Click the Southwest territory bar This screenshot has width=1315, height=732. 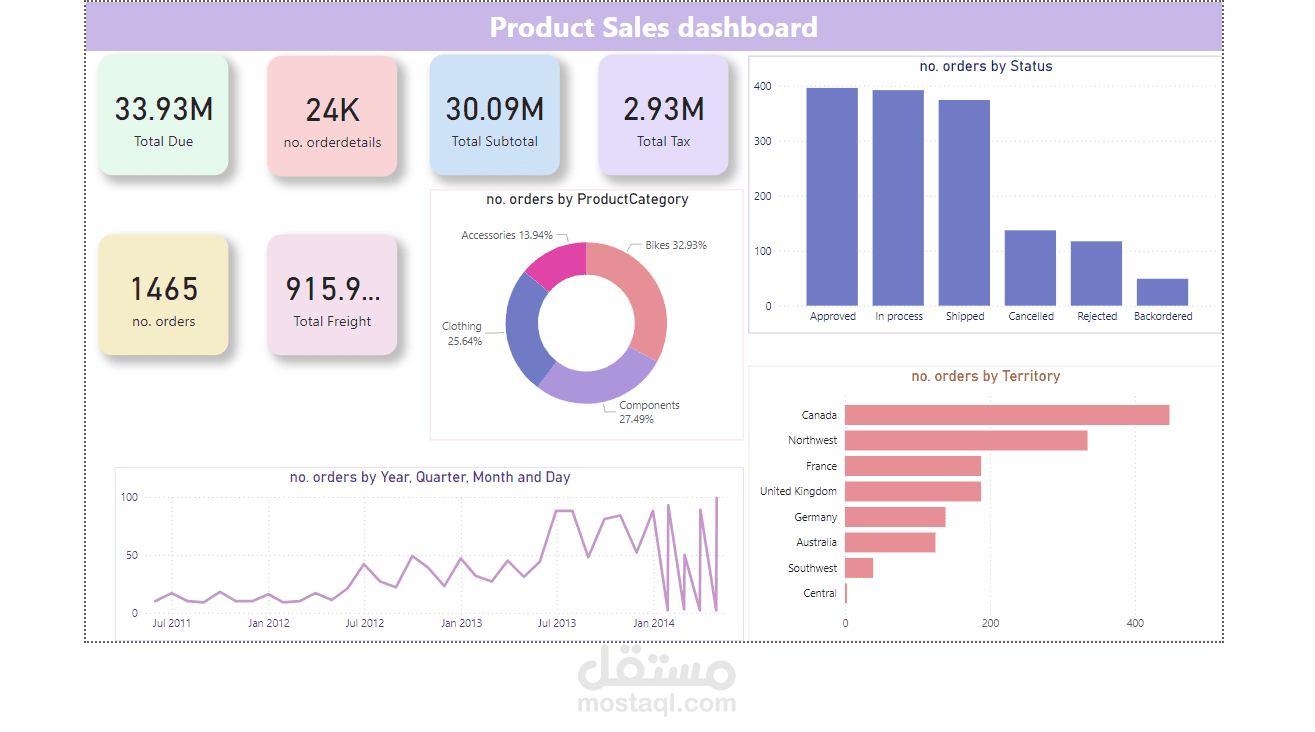click(859, 568)
